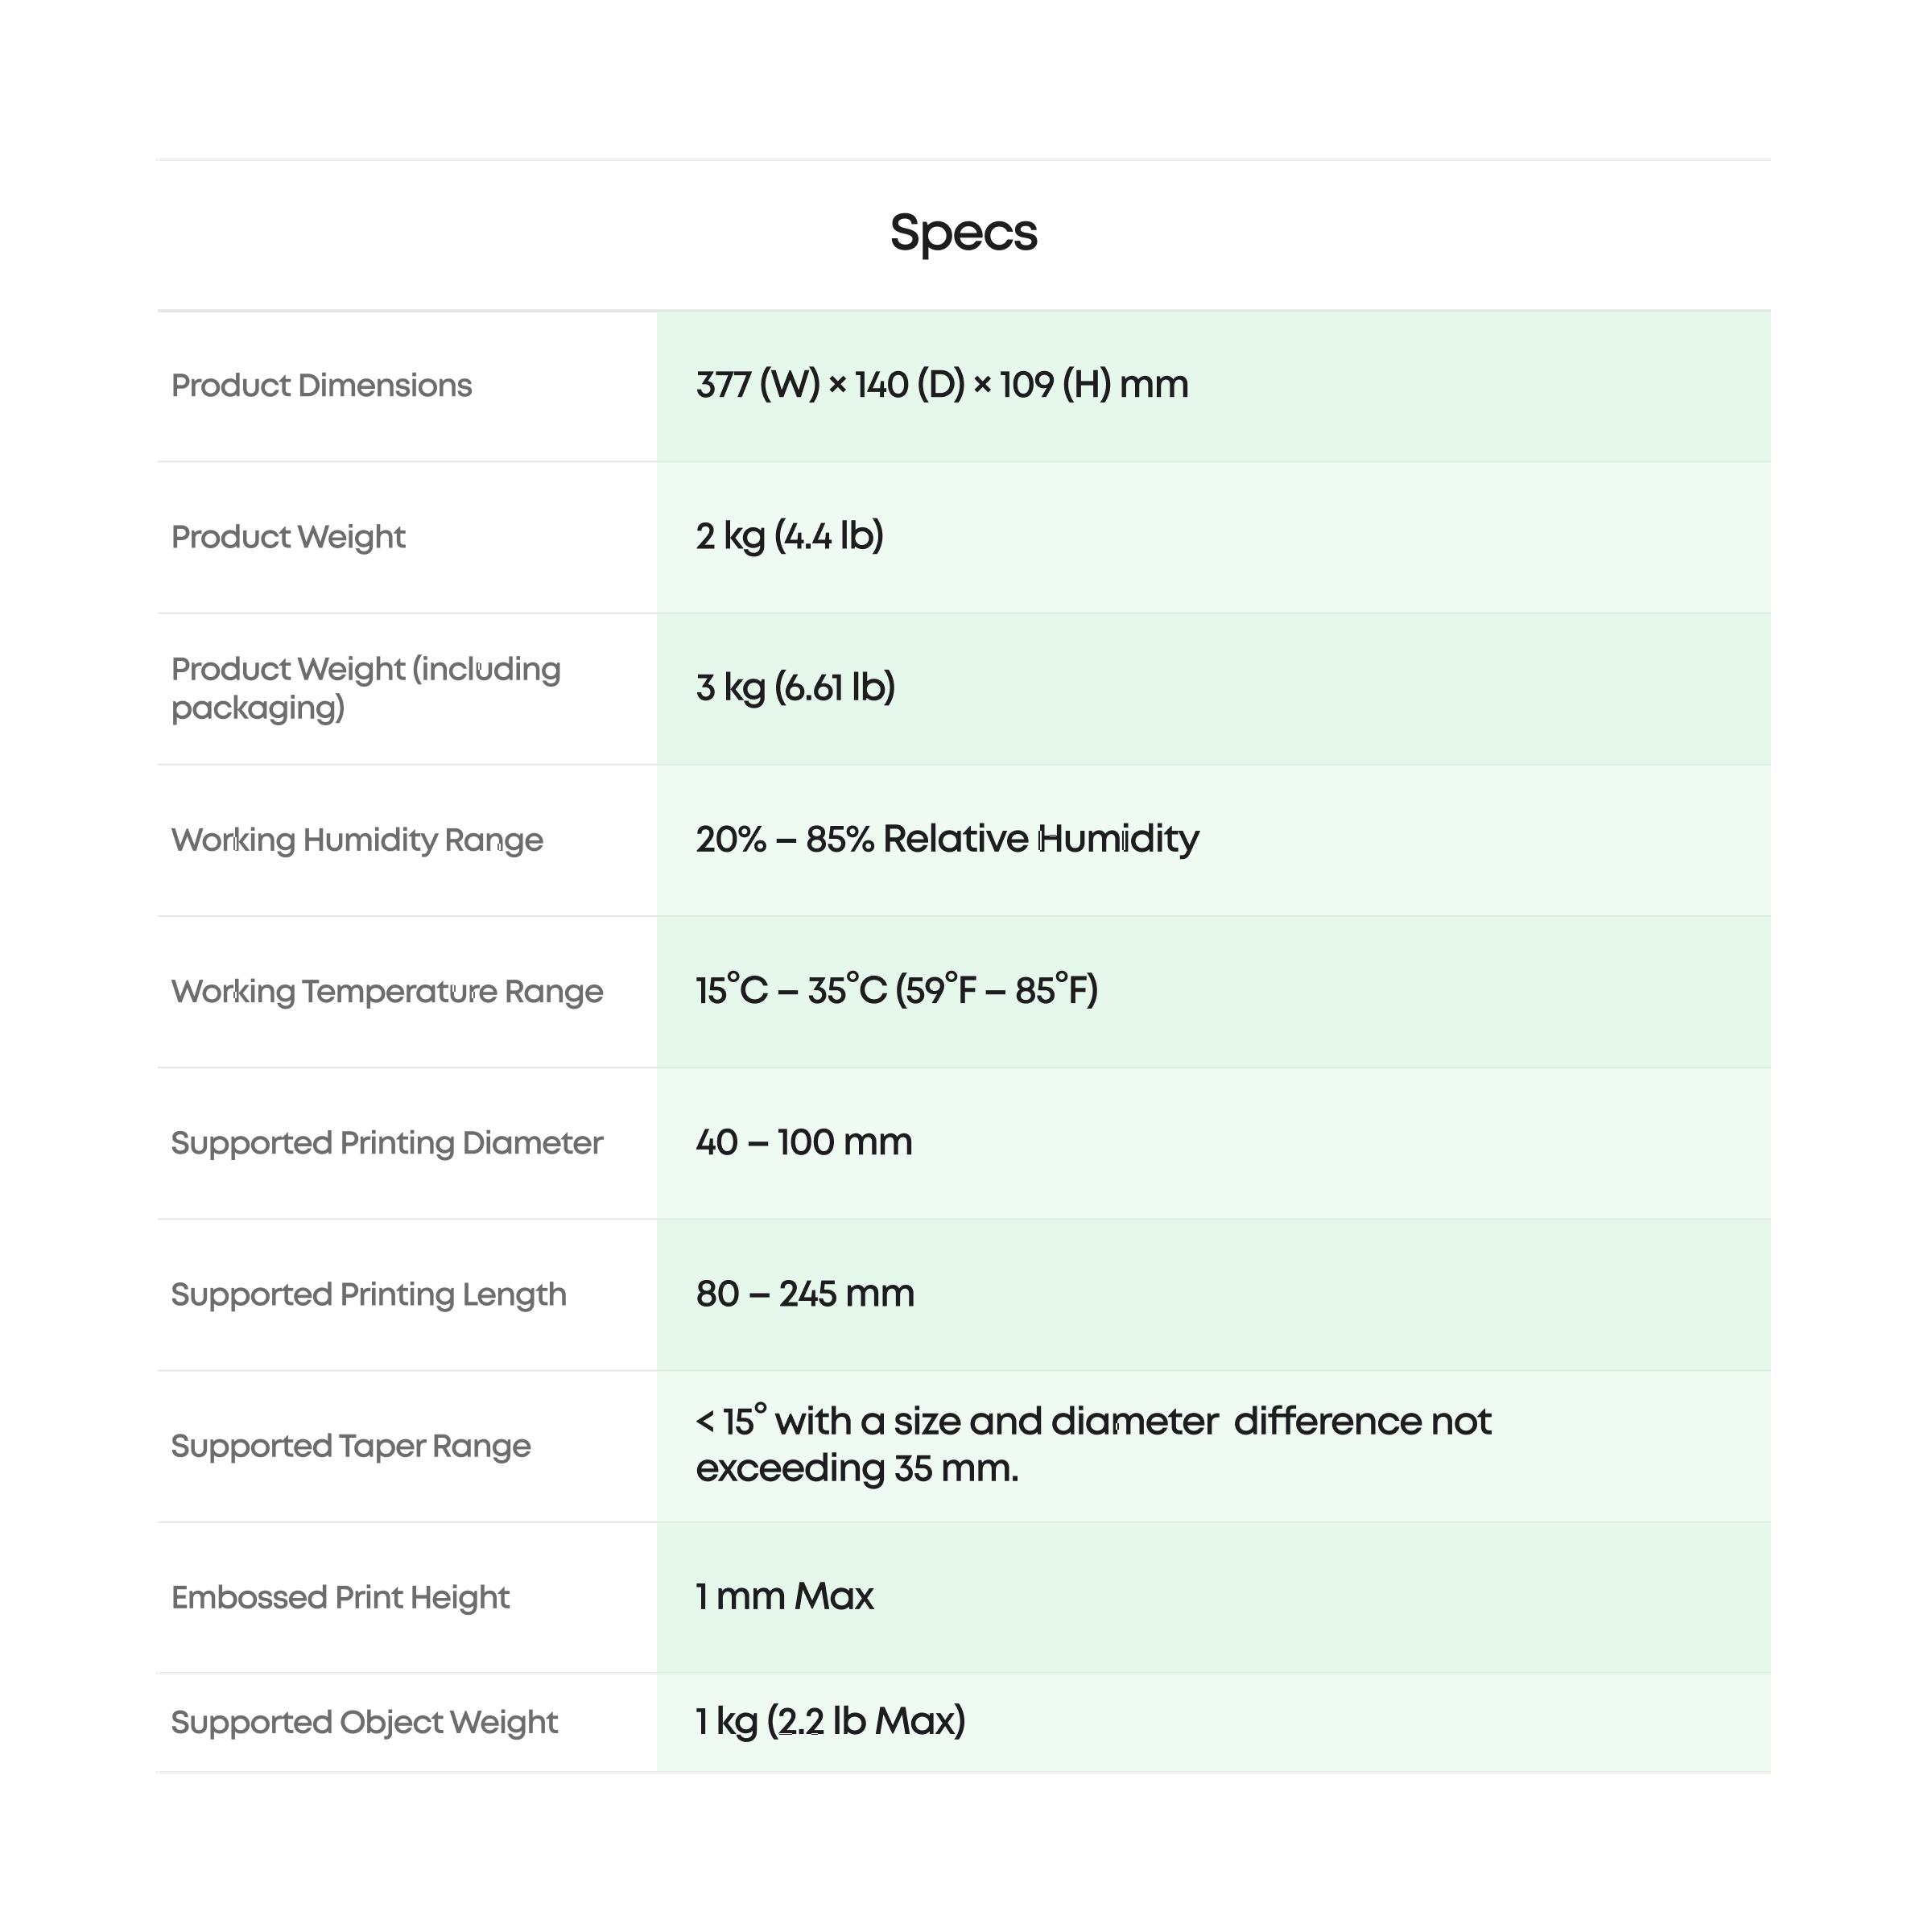Select the 80 – 245 mm value
Image resolution: width=1932 pixels, height=1932 pixels.
point(805,1294)
